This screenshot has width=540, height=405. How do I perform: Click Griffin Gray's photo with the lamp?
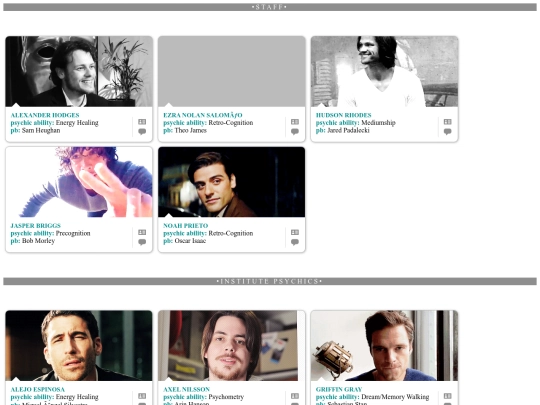click(384, 345)
